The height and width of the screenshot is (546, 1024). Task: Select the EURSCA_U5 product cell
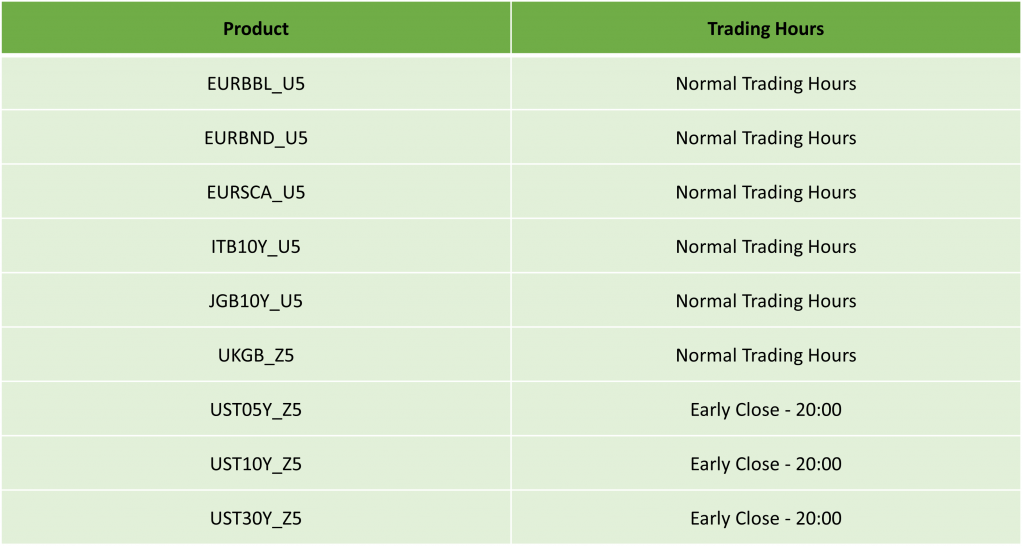pos(256,192)
